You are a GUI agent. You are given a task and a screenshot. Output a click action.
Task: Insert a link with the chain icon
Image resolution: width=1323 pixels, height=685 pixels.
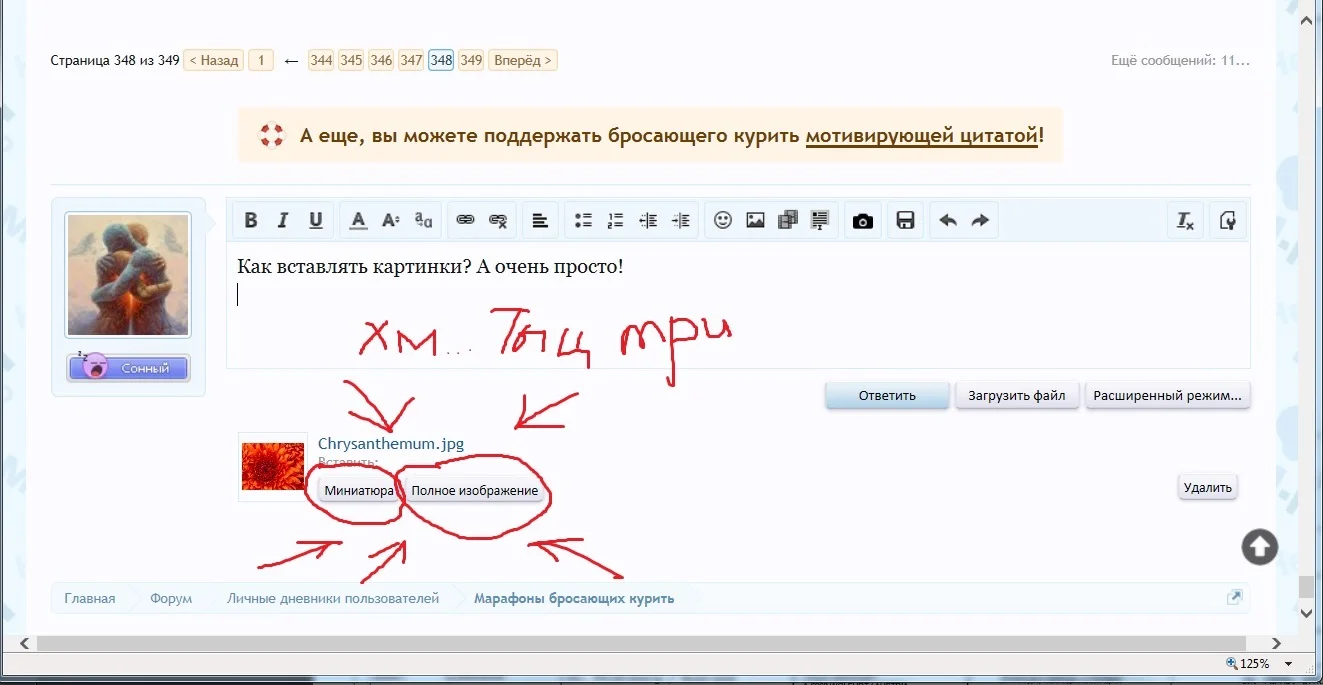(x=465, y=220)
